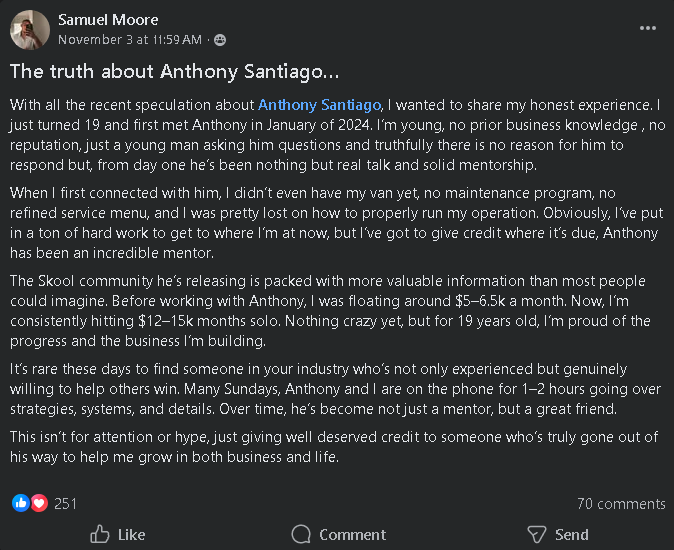Open the Anthony Santiago tagged profile link
Image resolution: width=674 pixels, height=550 pixels.
pos(320,104)
